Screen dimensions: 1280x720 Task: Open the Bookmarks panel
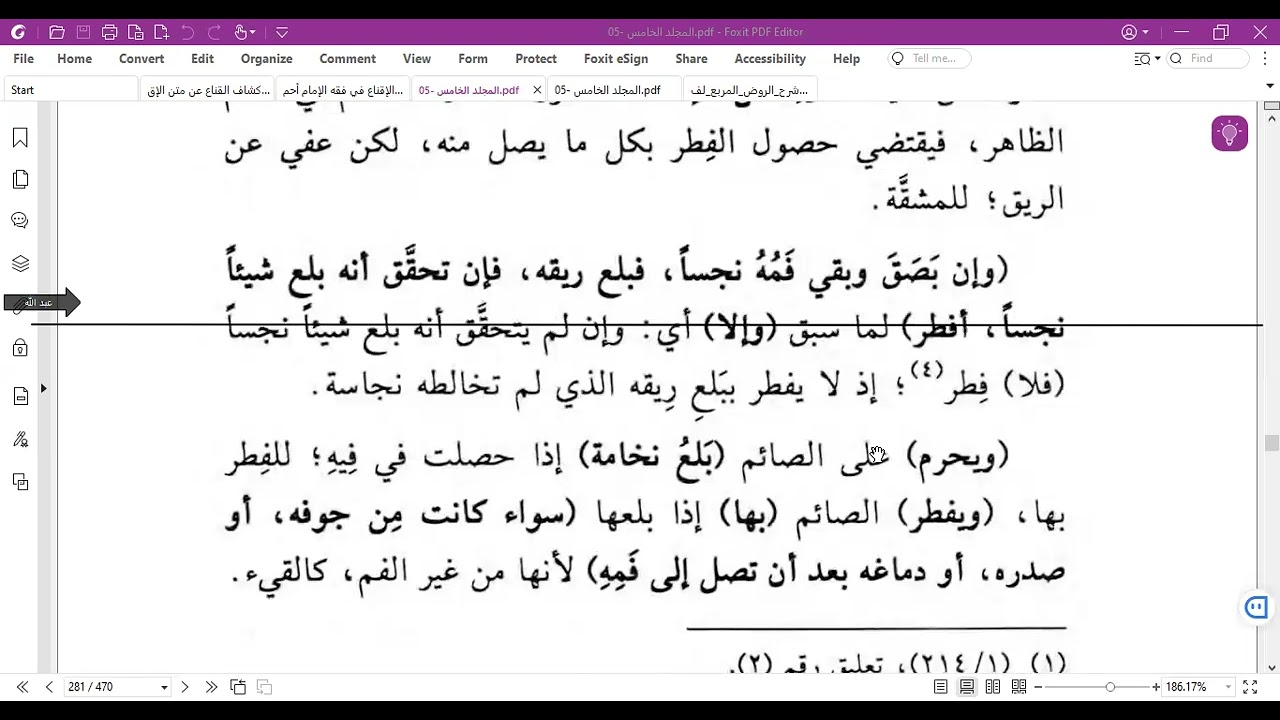tap(20, 138)
